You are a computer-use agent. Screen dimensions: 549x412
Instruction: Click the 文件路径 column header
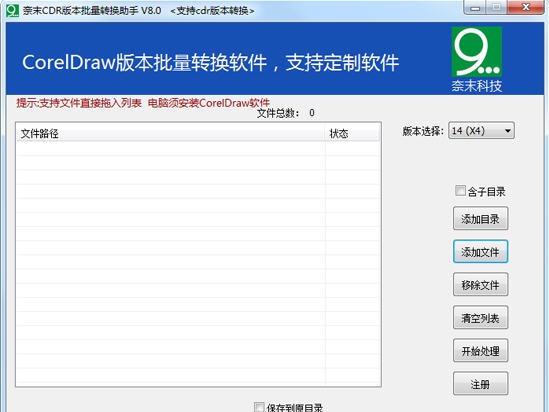(x=171, y=133)
